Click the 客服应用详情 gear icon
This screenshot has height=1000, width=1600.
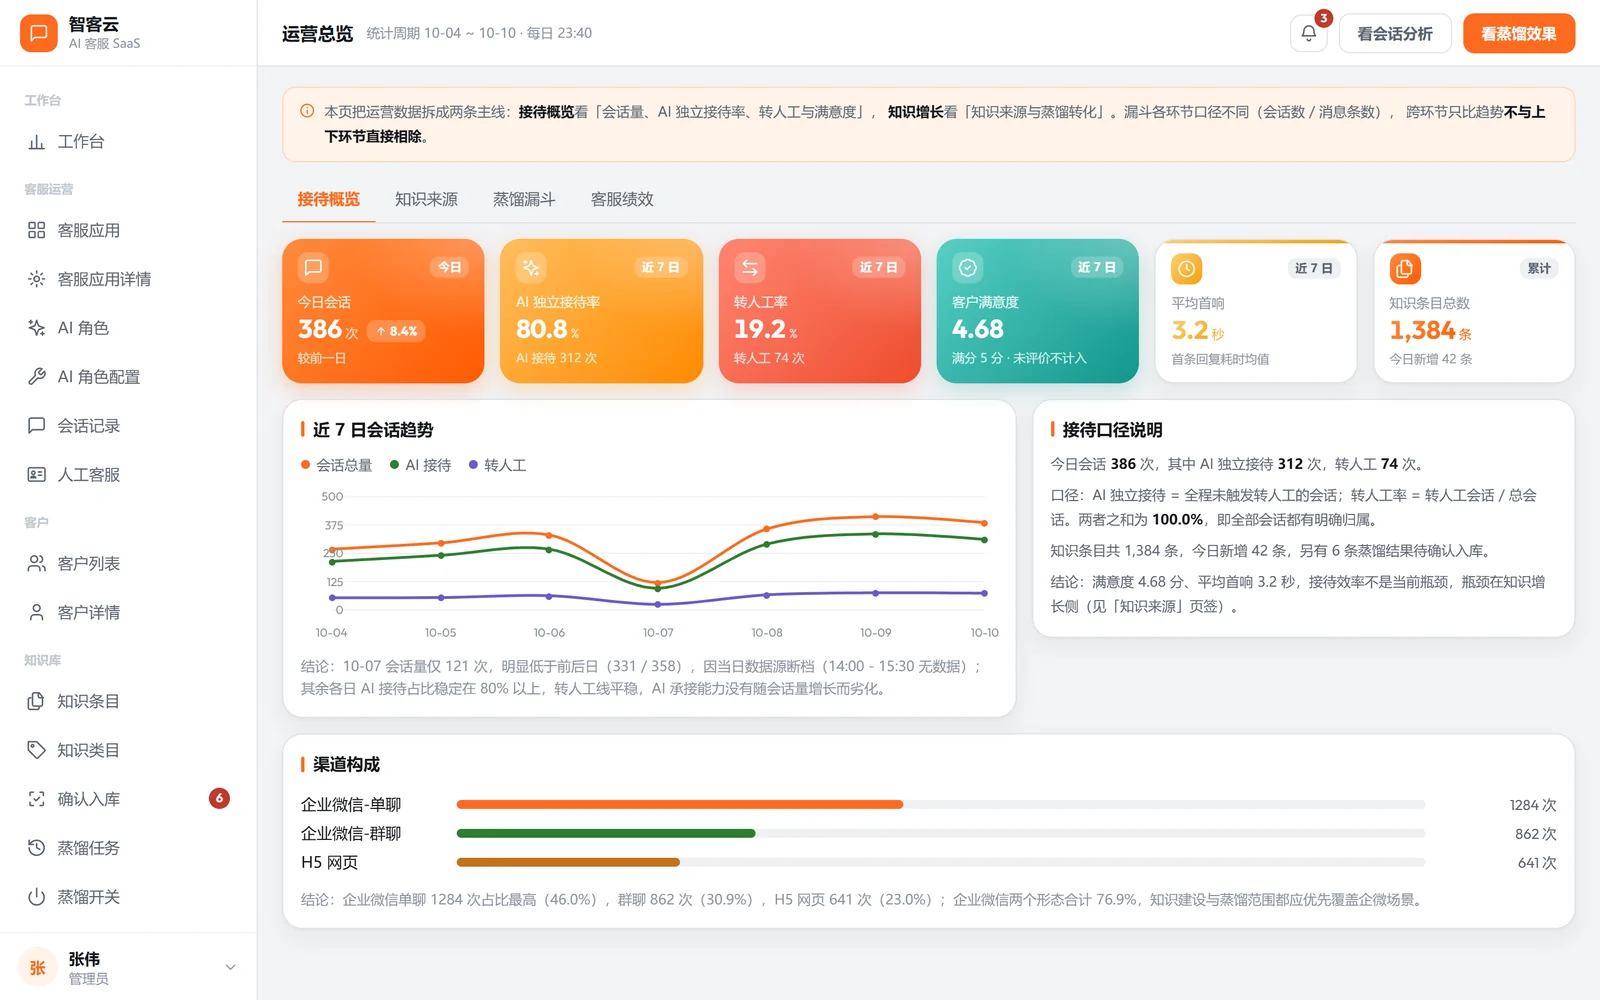pos(37,279)
